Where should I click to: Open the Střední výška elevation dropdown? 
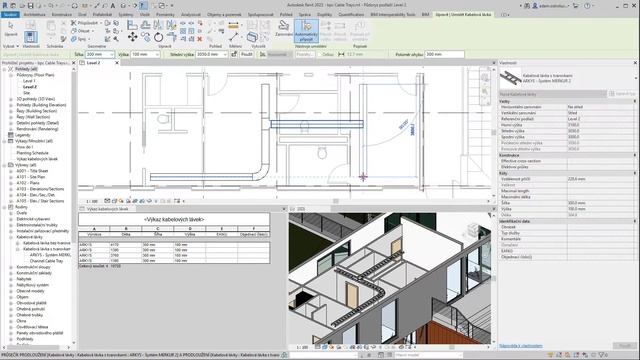[x=224, y=54]
